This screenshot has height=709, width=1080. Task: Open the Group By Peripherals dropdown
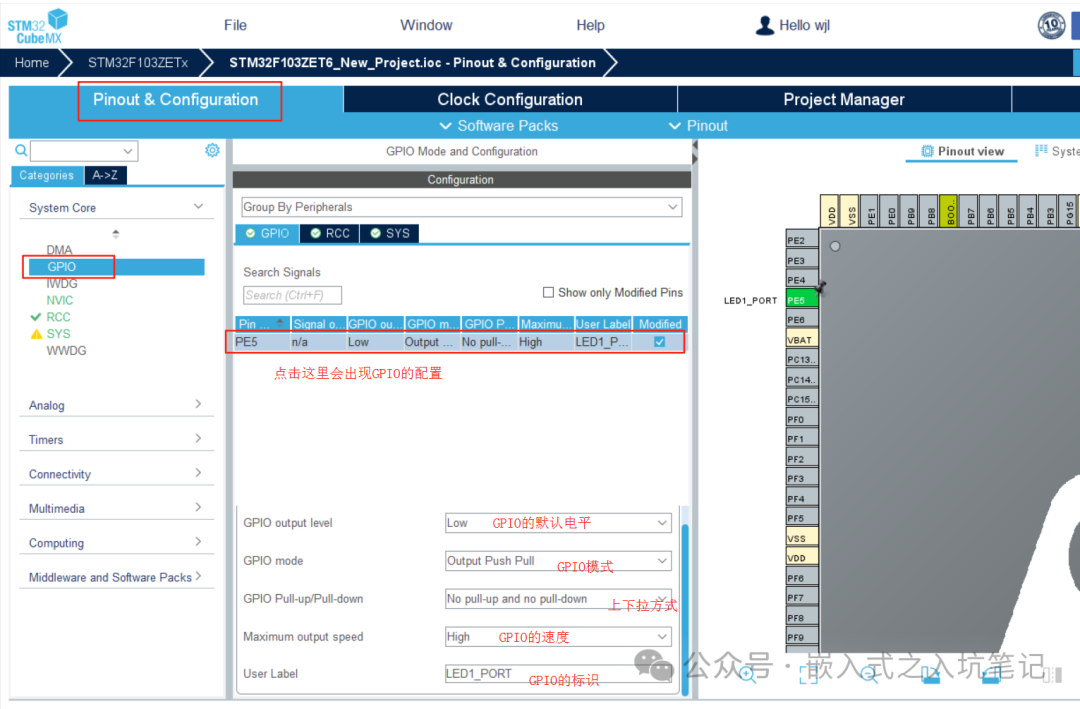(461, 207)
